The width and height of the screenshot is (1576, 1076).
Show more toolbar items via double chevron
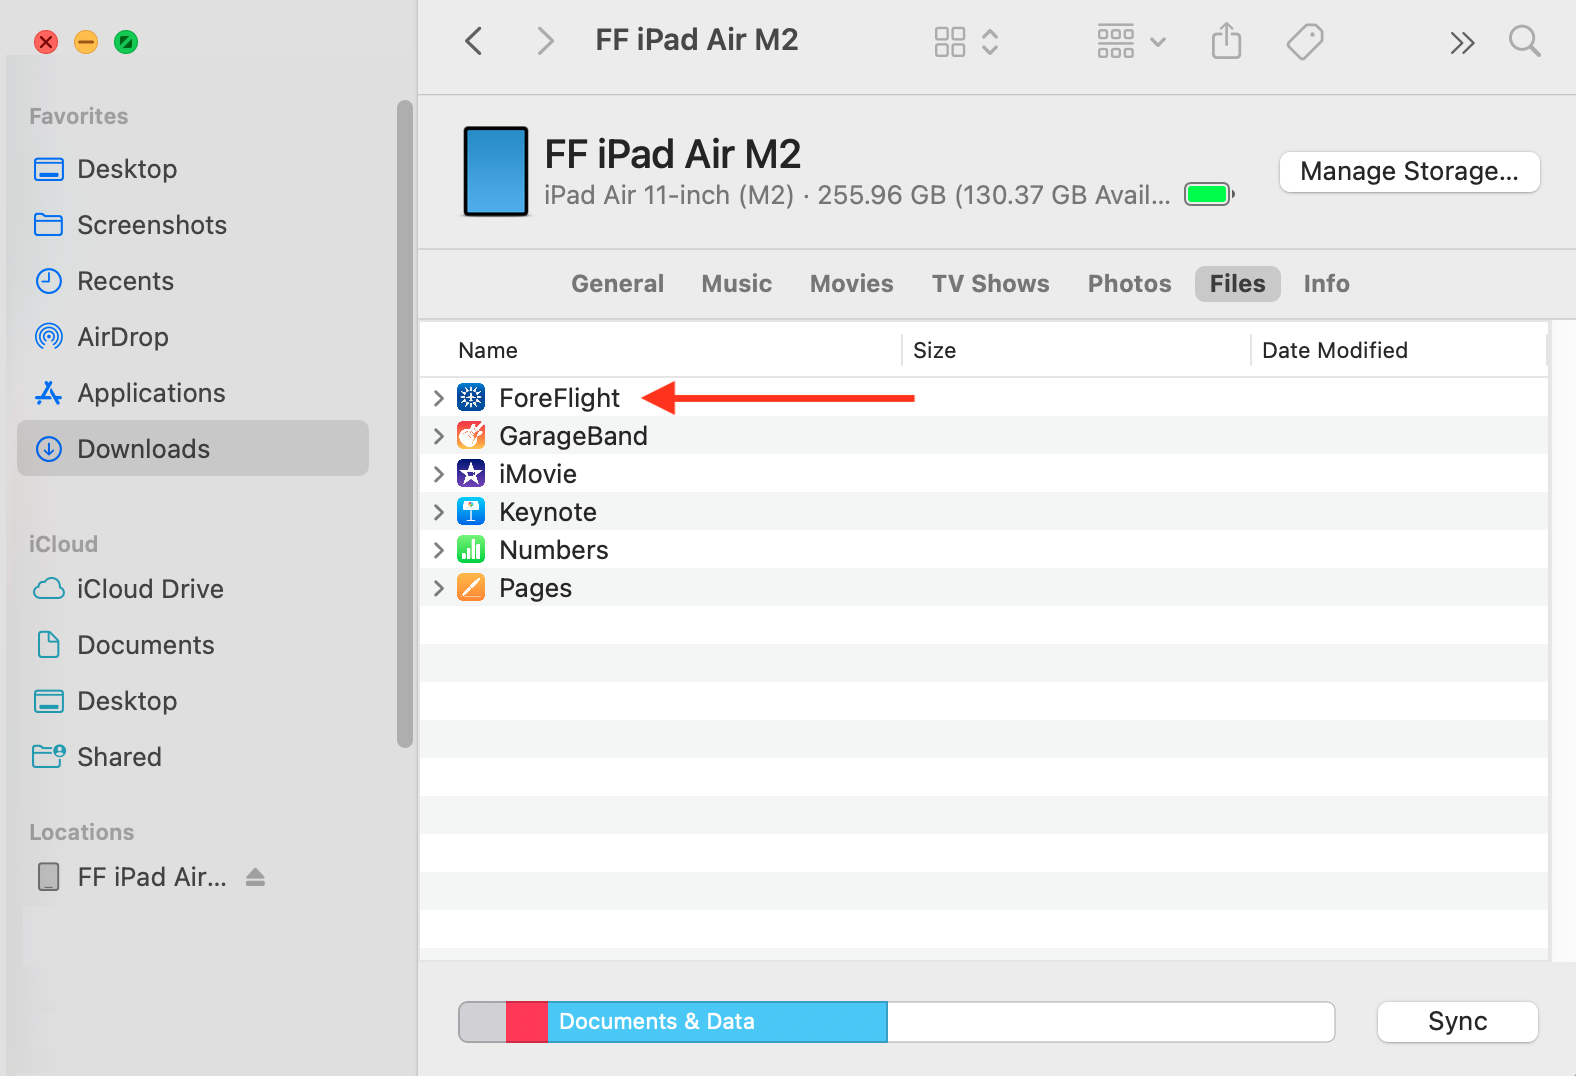(x=1462, y=43)
